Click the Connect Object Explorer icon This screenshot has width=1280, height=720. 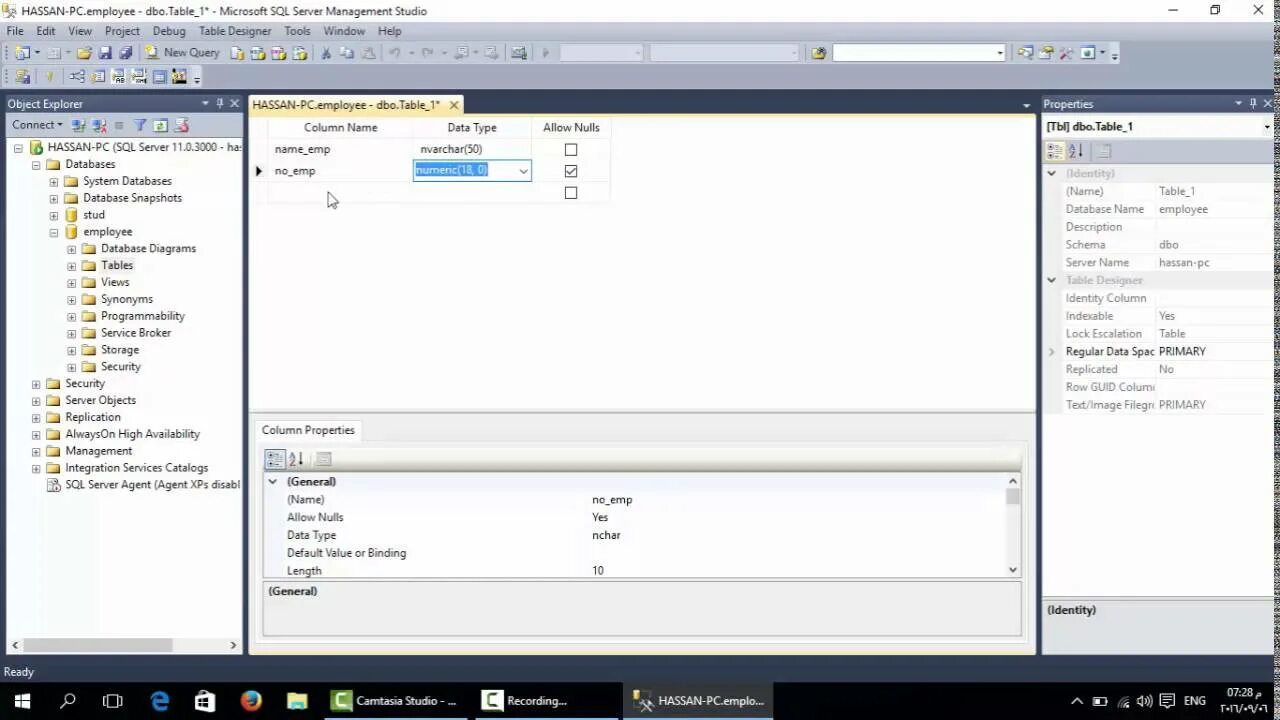pyautogui.click(x=78, y=125)
